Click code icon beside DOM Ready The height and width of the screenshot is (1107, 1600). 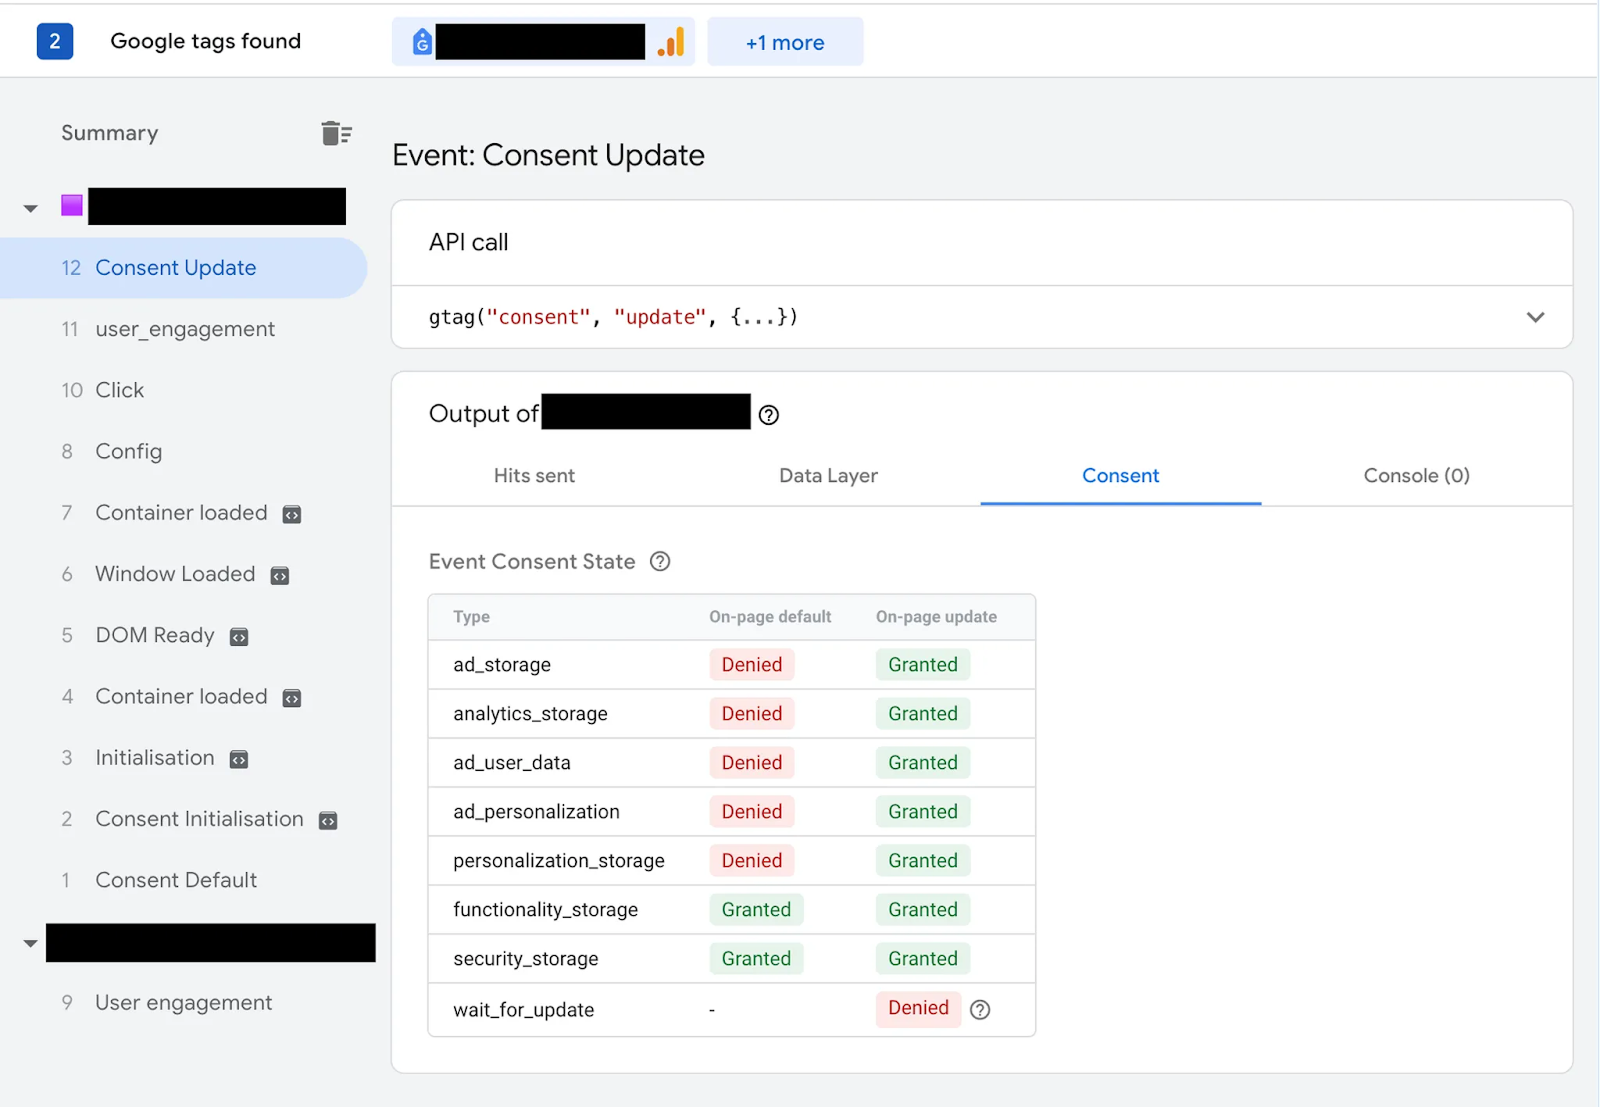(239, 637)
